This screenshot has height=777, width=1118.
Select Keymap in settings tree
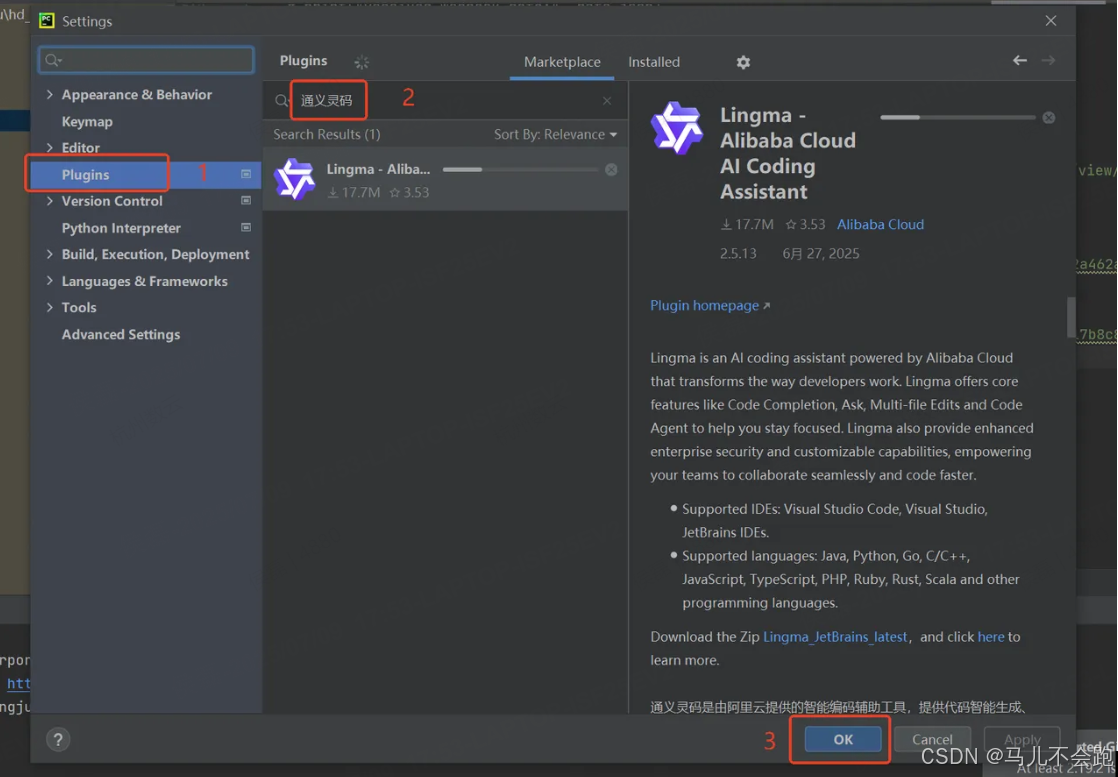[x=87, y=121]
